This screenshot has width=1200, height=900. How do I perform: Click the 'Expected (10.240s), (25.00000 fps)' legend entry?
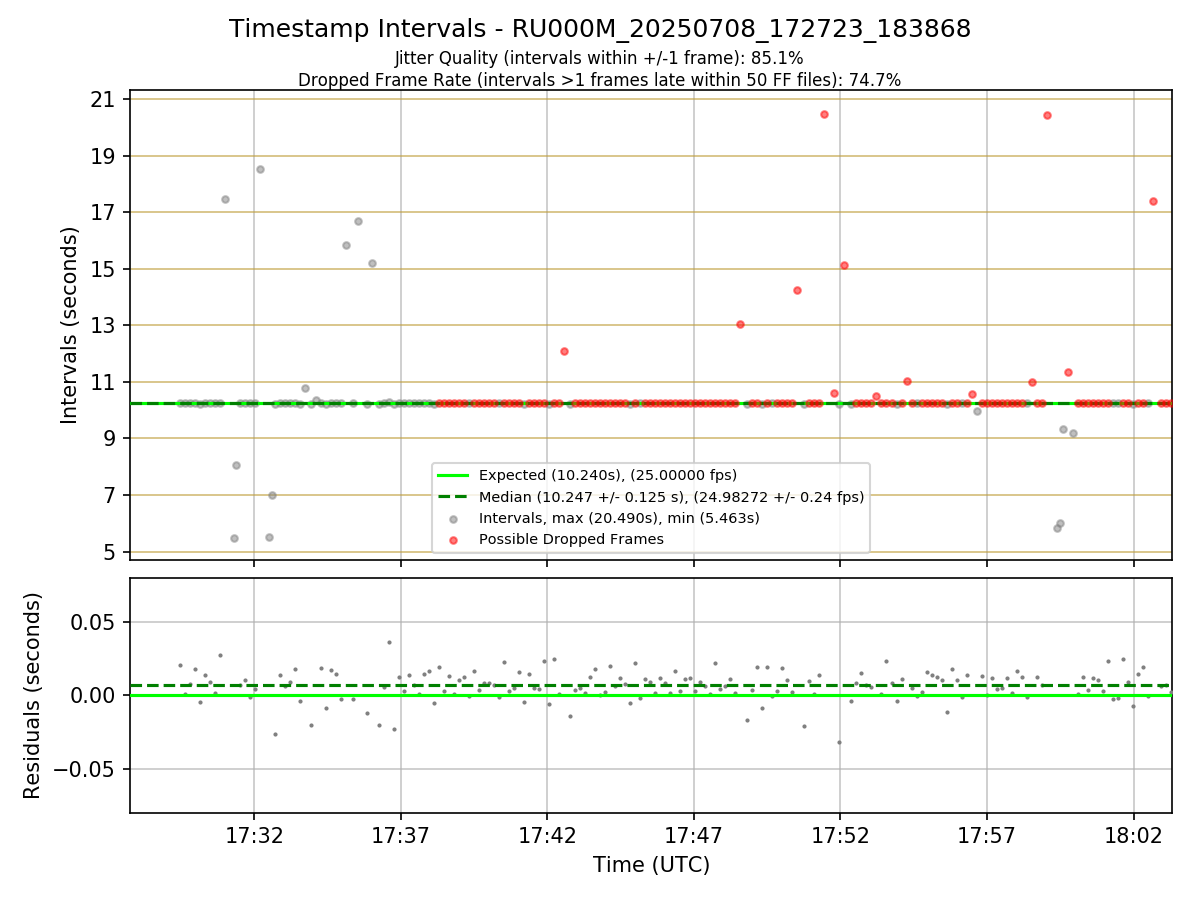[x=607, y=475]
